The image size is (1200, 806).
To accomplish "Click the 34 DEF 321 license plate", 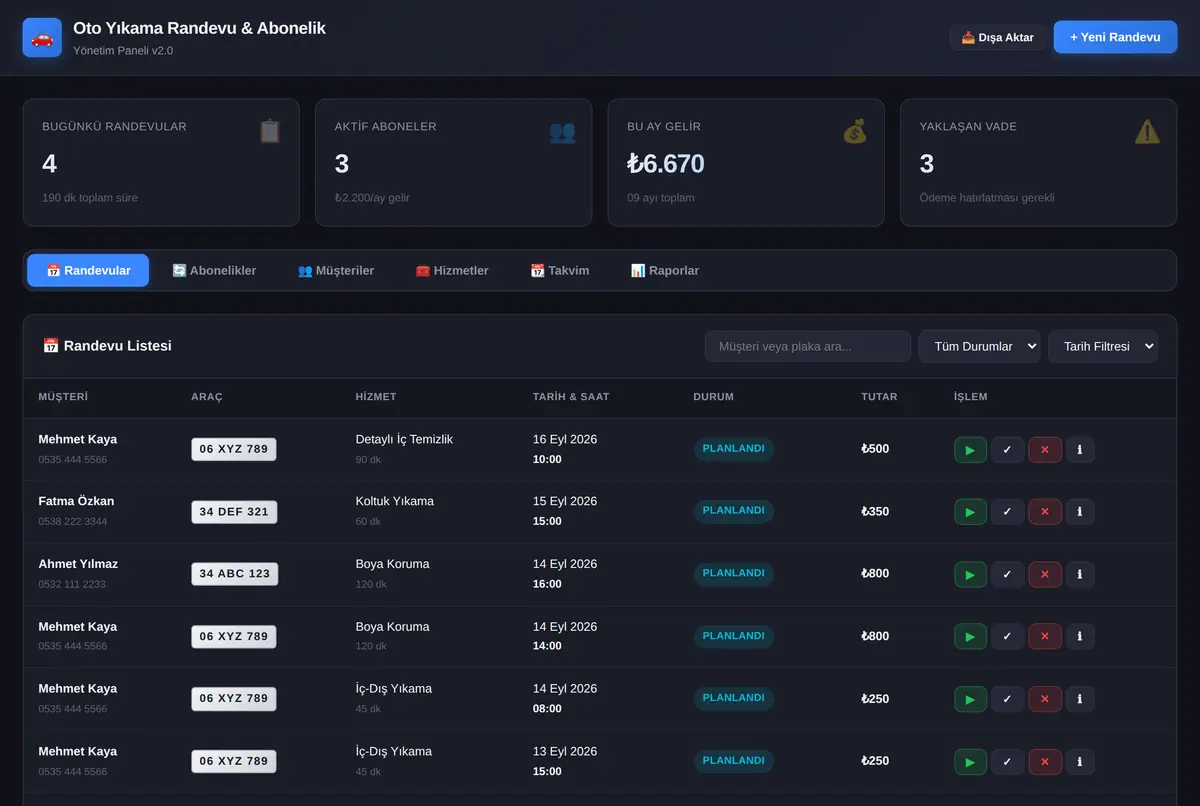I will click(234, 512).
